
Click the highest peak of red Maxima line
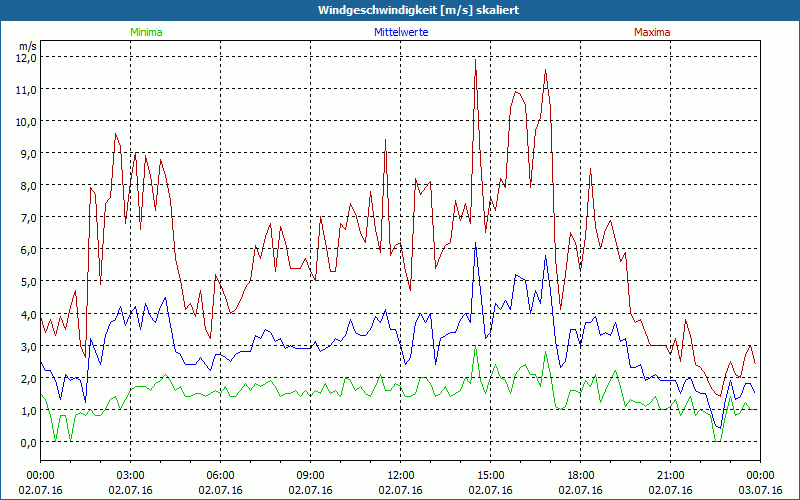click(476, 61)
